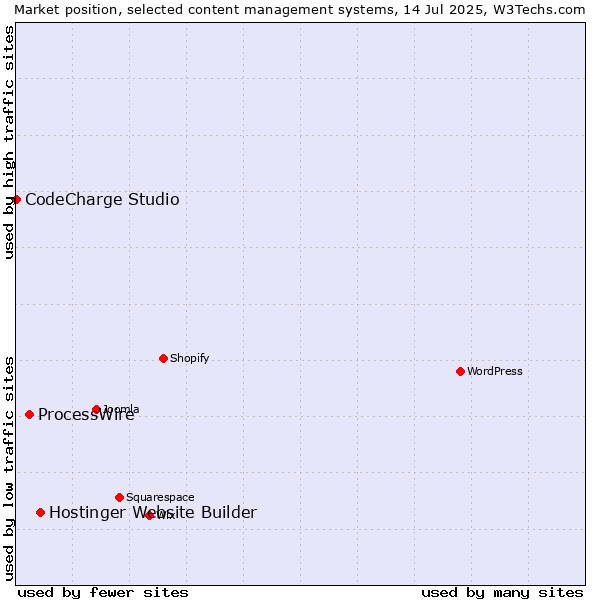Click the Wix data point
The height and width of the screenshot is (600, 600).
click(x=150, y=515)
